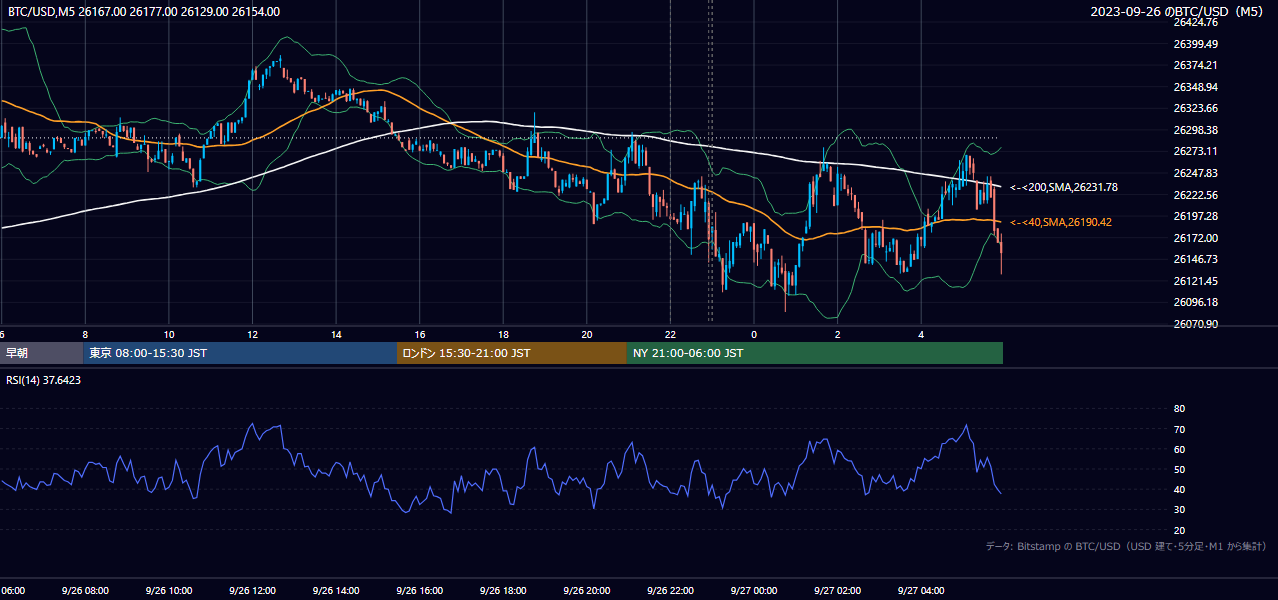Click price axis value 26172.00
Viewport: 1278px width, 600px height.
coord(1195,238)
